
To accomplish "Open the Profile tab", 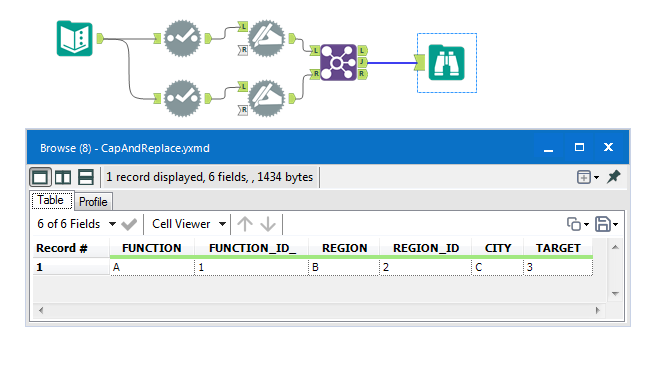I will click(x=93, y=202).
